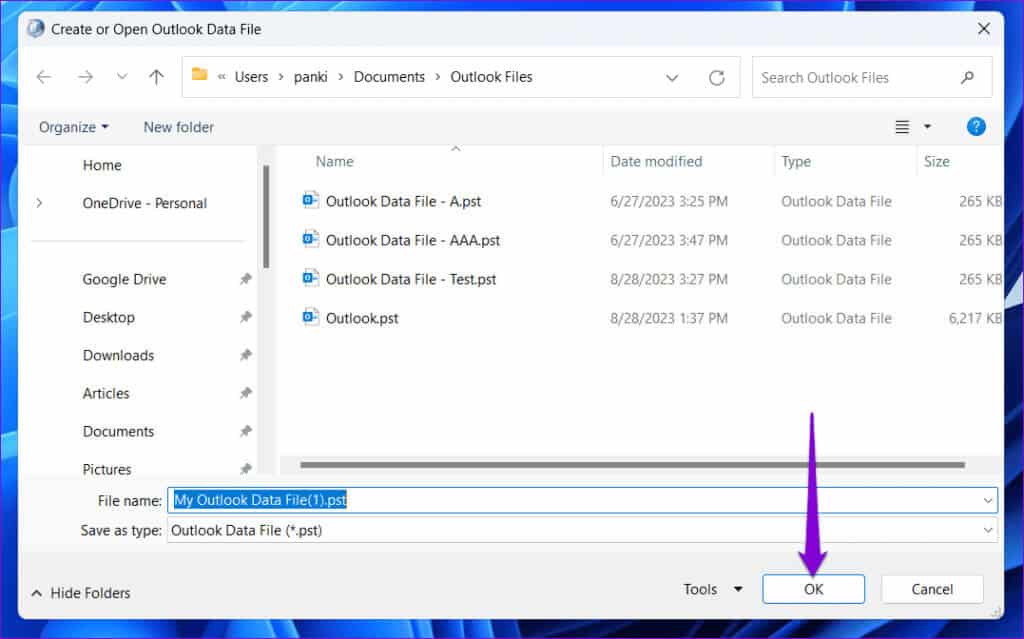Confirm with the OK button

(x=814, y=589)
